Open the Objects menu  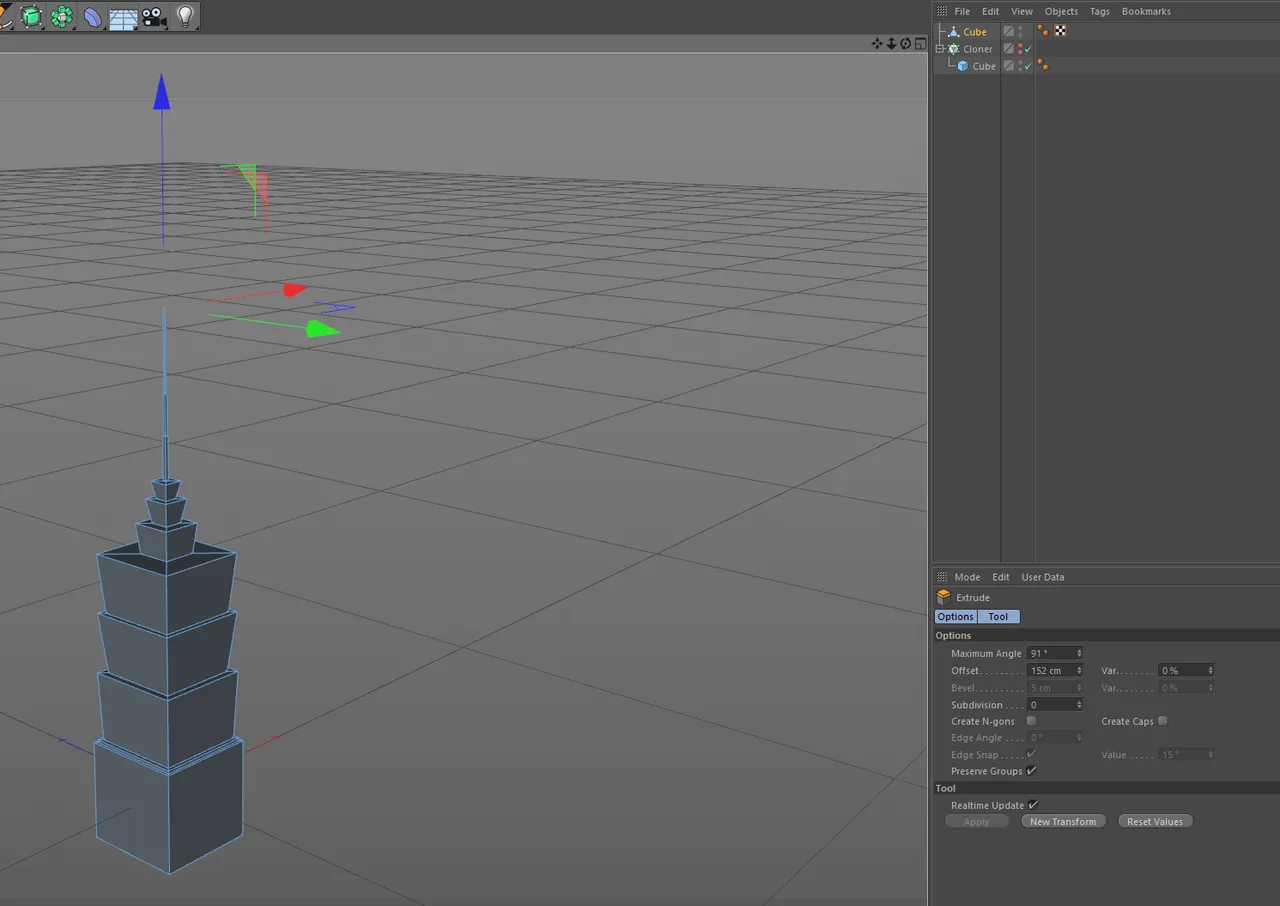[1061, 11]
